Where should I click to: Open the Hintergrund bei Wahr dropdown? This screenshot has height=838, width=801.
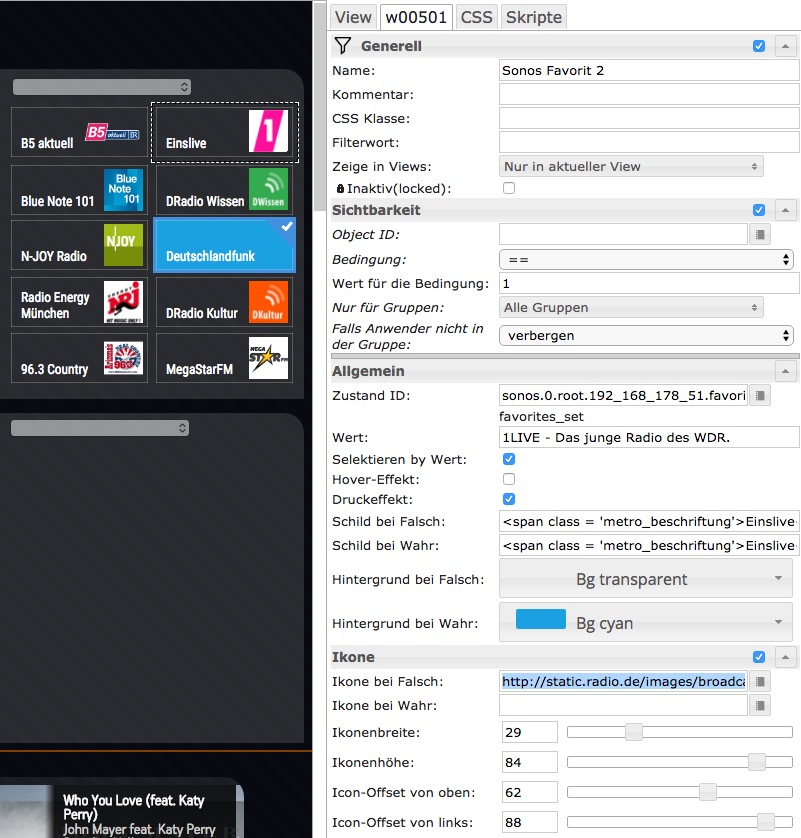click(x=648, y=623)
